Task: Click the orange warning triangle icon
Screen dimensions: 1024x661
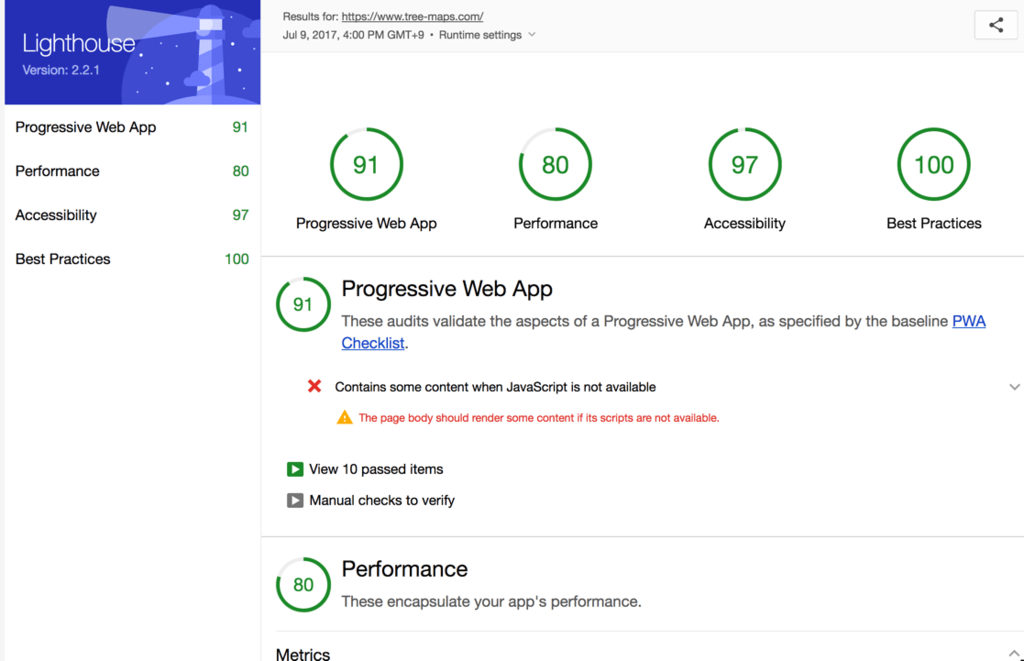Action: tap(344, 417)
